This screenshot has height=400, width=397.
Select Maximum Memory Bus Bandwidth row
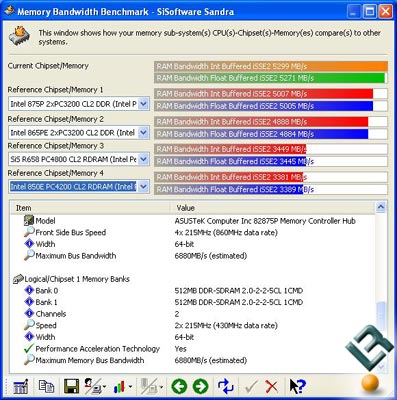192,360
